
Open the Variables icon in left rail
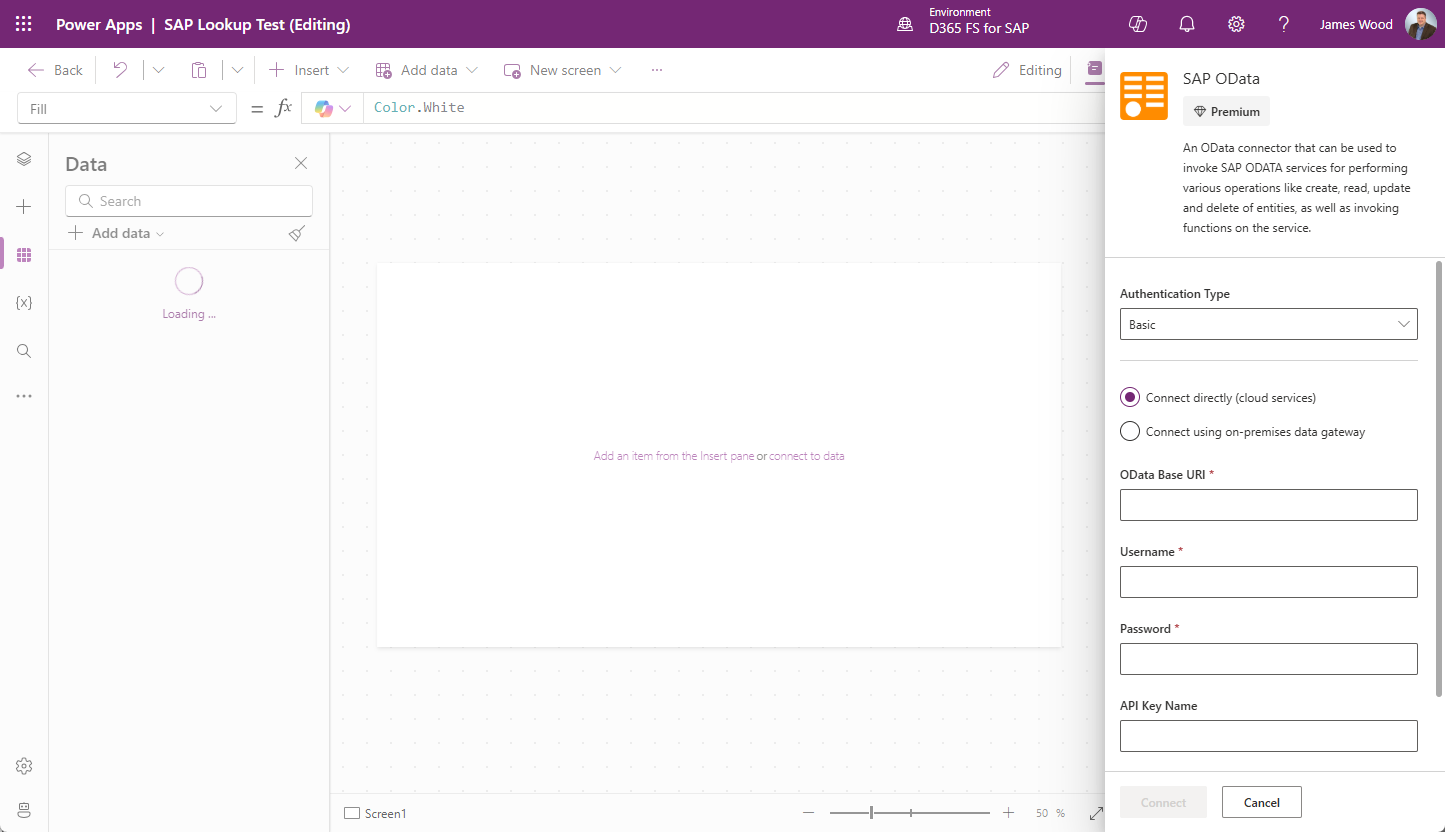[24, 303]
